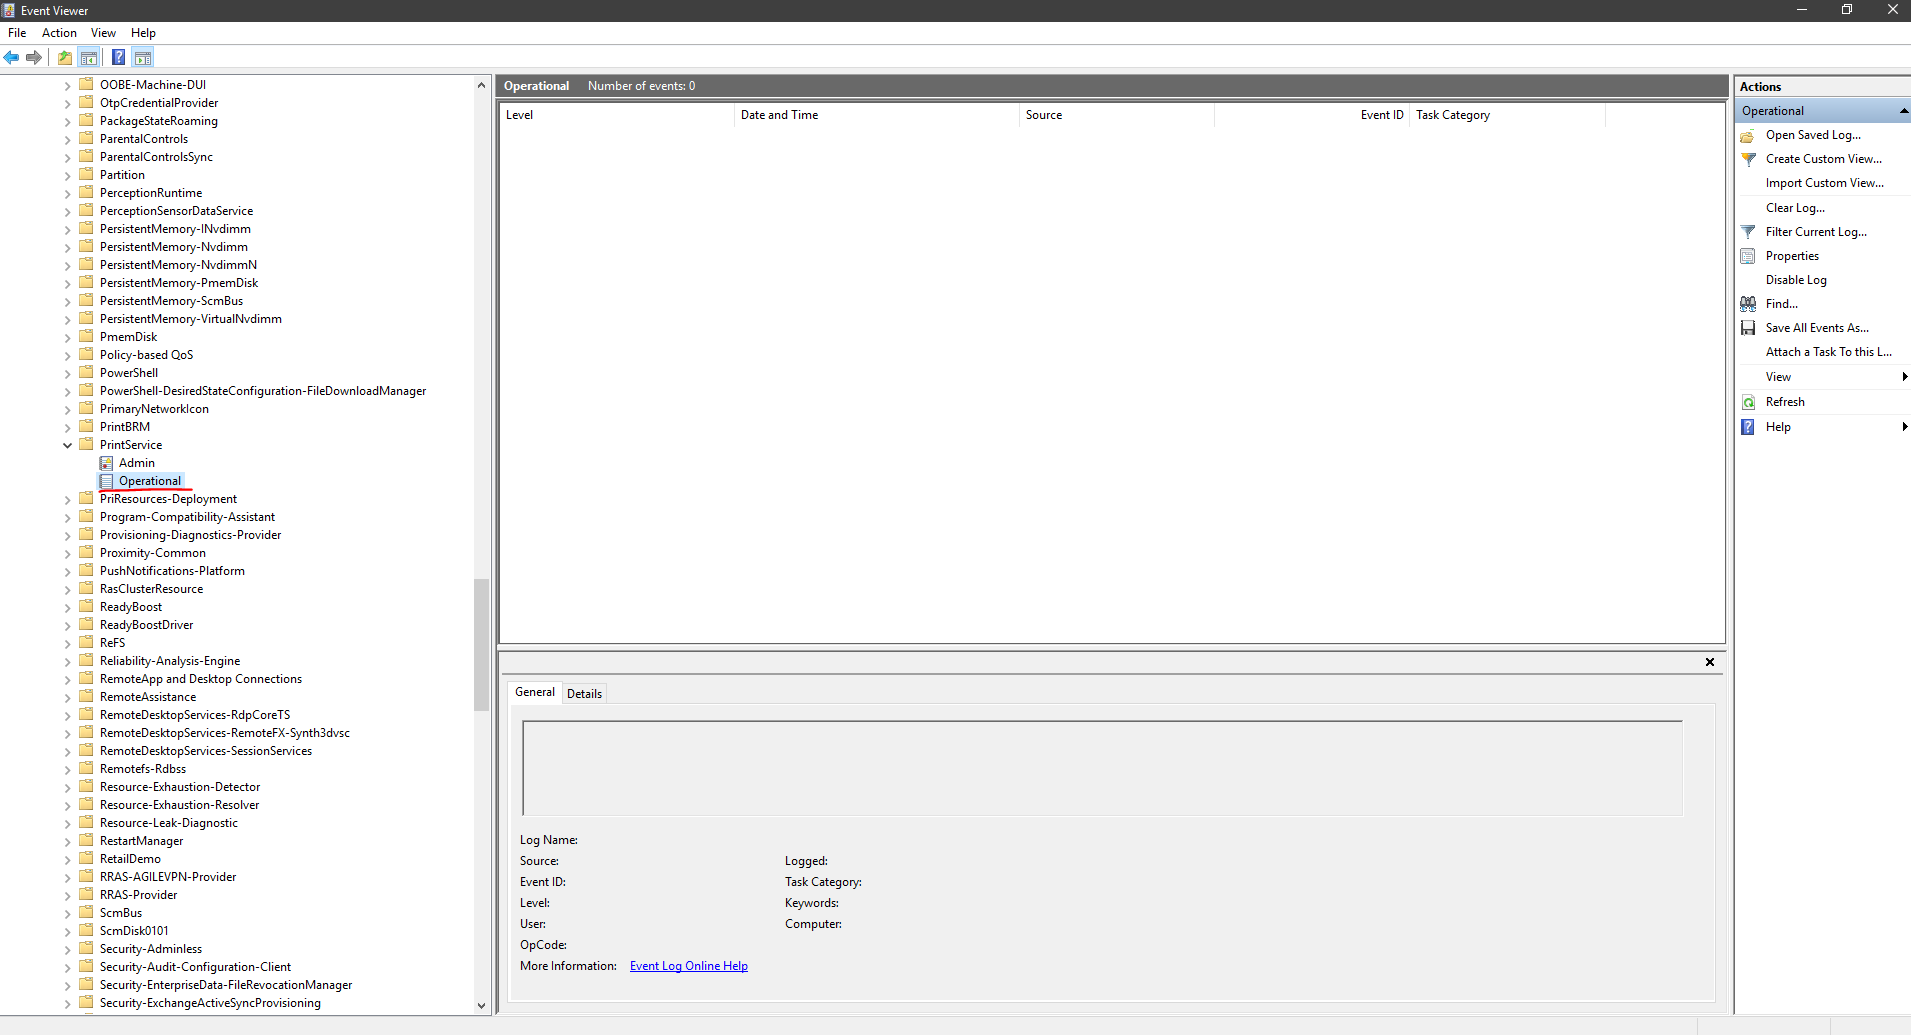
Task: Click the green Refresh icon
Action: click(x=1748, y=402)
